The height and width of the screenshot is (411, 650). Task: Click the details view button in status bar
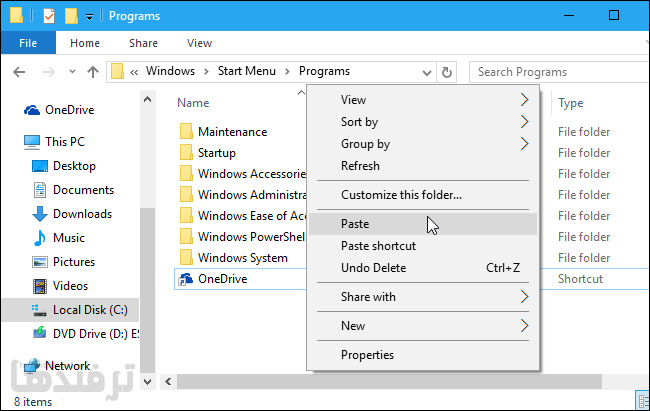pos(642,401)
